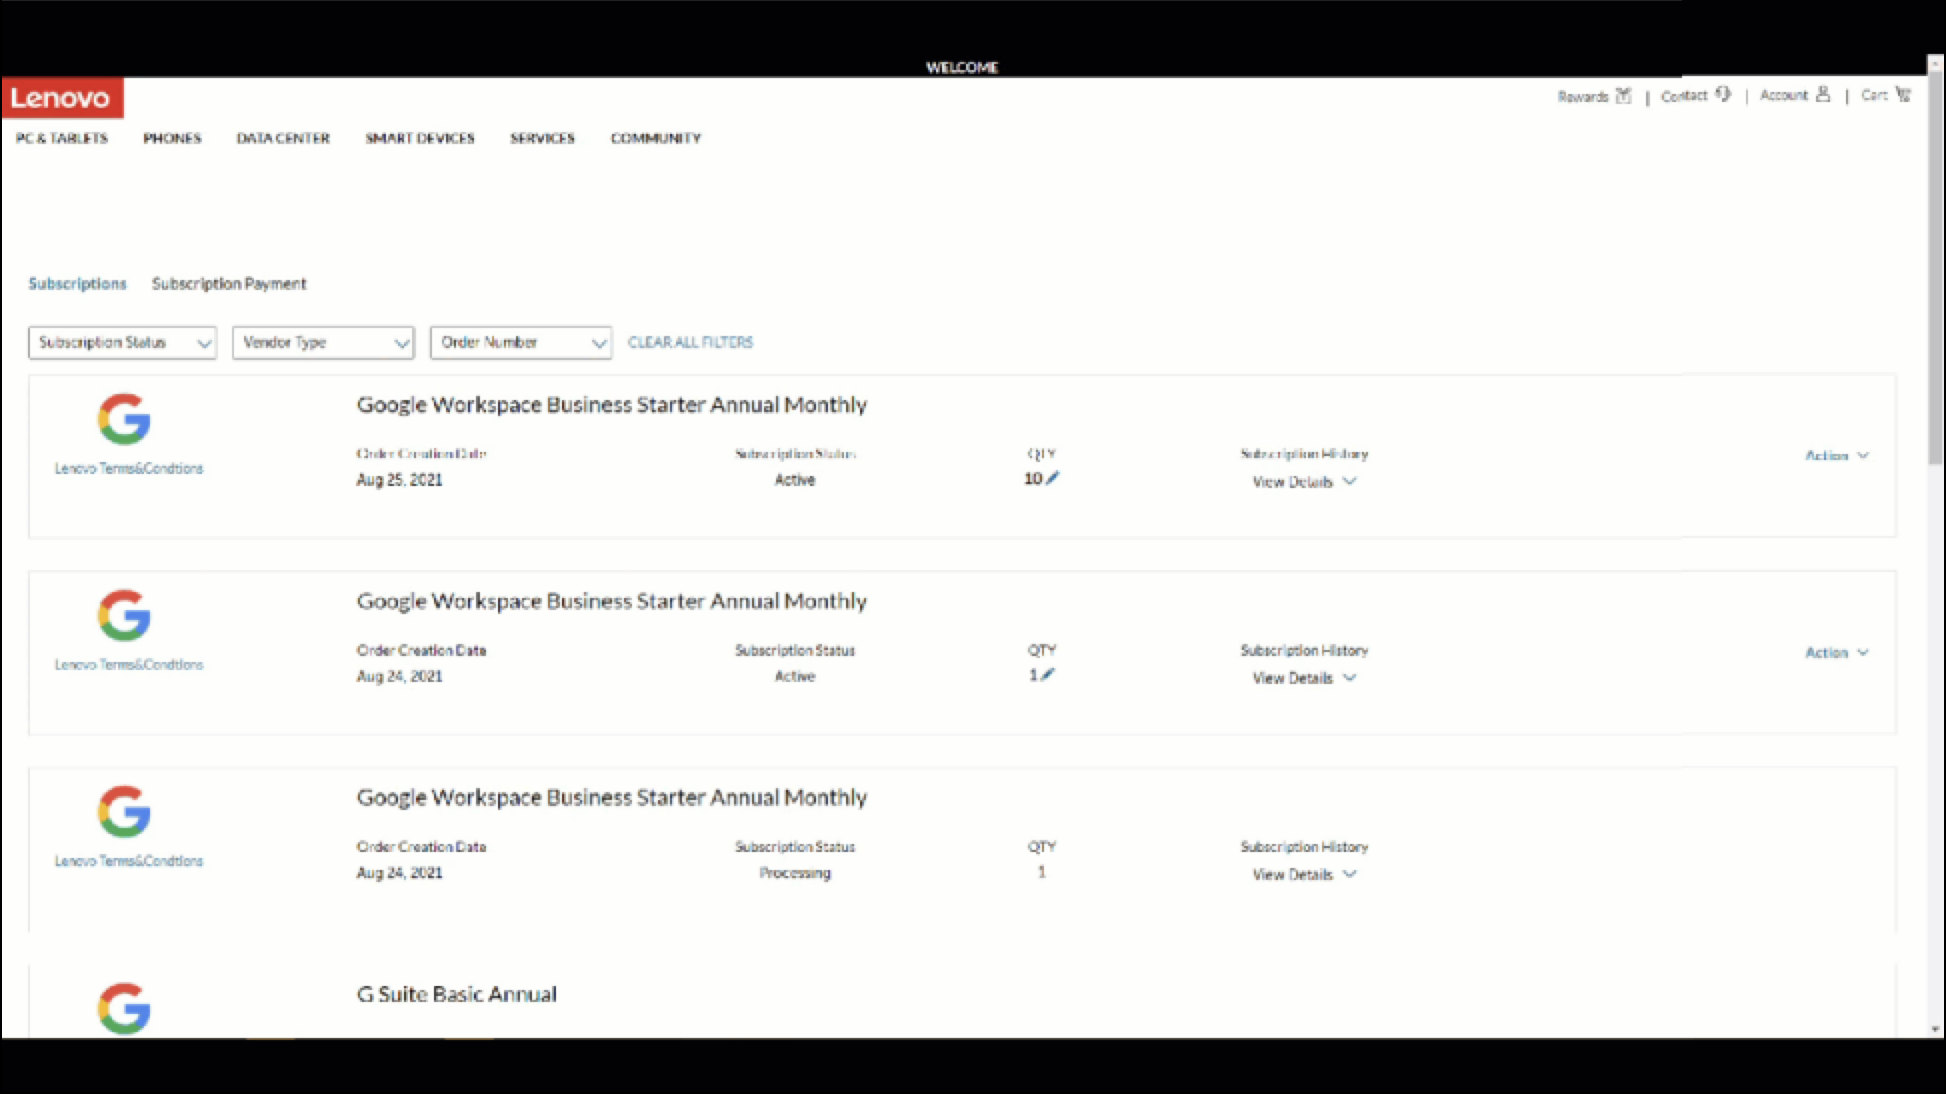Click Google logo of Aug 24 Active subscription
The height and width of the screenshot is (1094, 1946).
coord(124,615)
